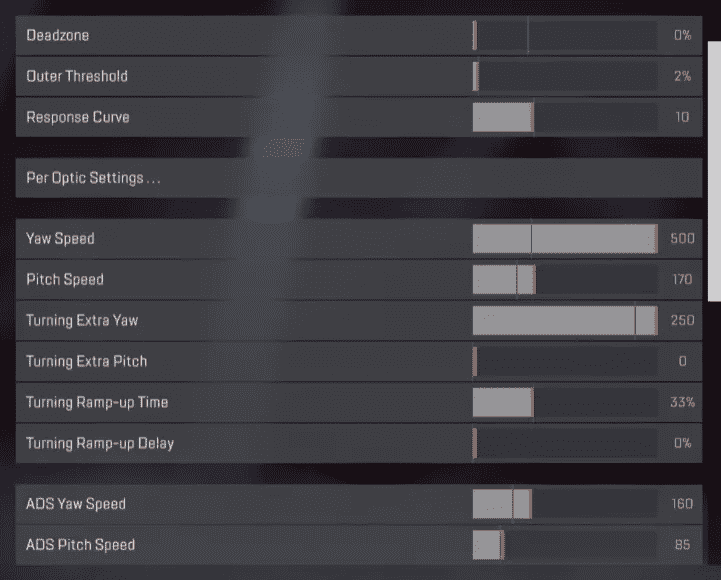Click the Turning Extra Yaw slider
Screen dimensions: 721x580
565,321
